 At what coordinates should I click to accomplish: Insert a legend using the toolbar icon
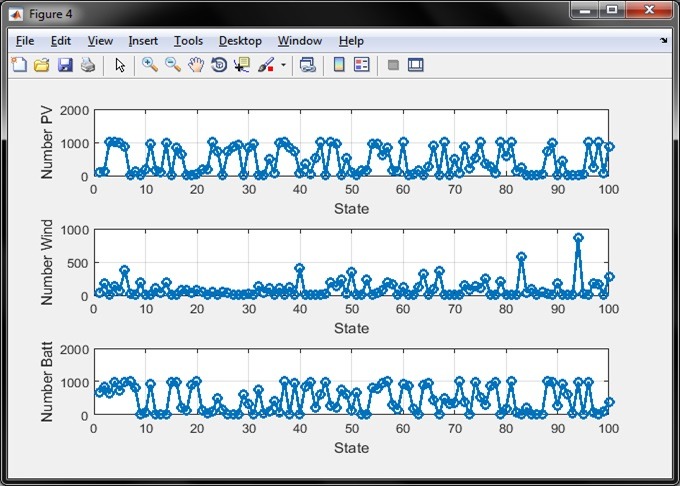(x=362, y=65)
